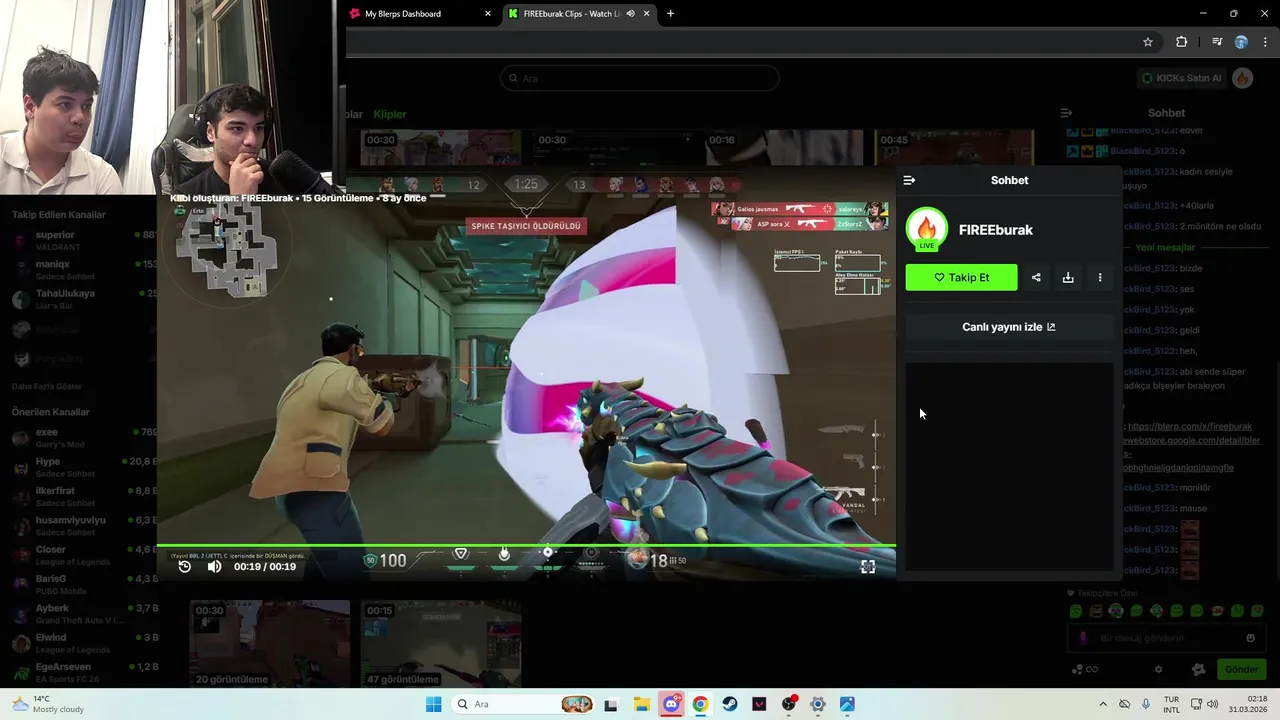Screen dimensions: 1280x720
Task: Open ilkerfirat recommended channel
Action: click(x=79, y=496)
